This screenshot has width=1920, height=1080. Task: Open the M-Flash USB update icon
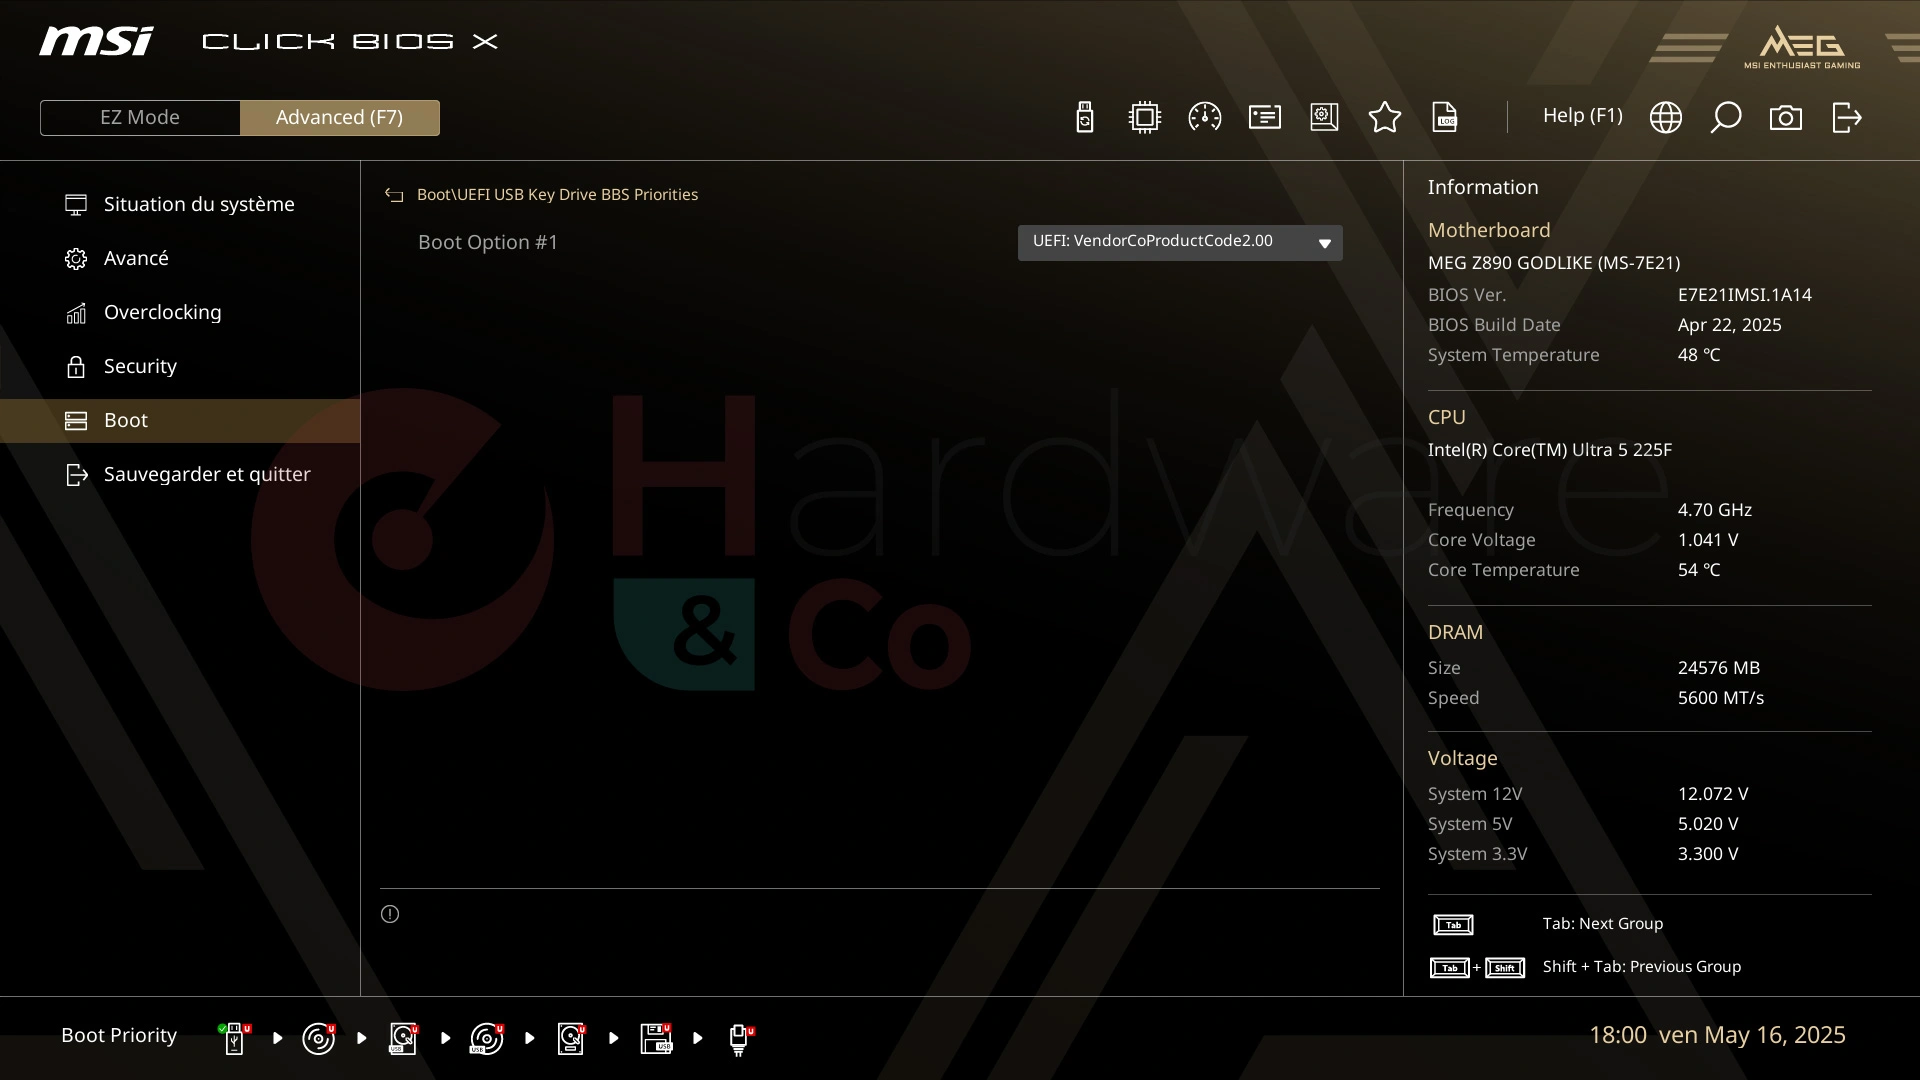click(x=1085, y=117)
